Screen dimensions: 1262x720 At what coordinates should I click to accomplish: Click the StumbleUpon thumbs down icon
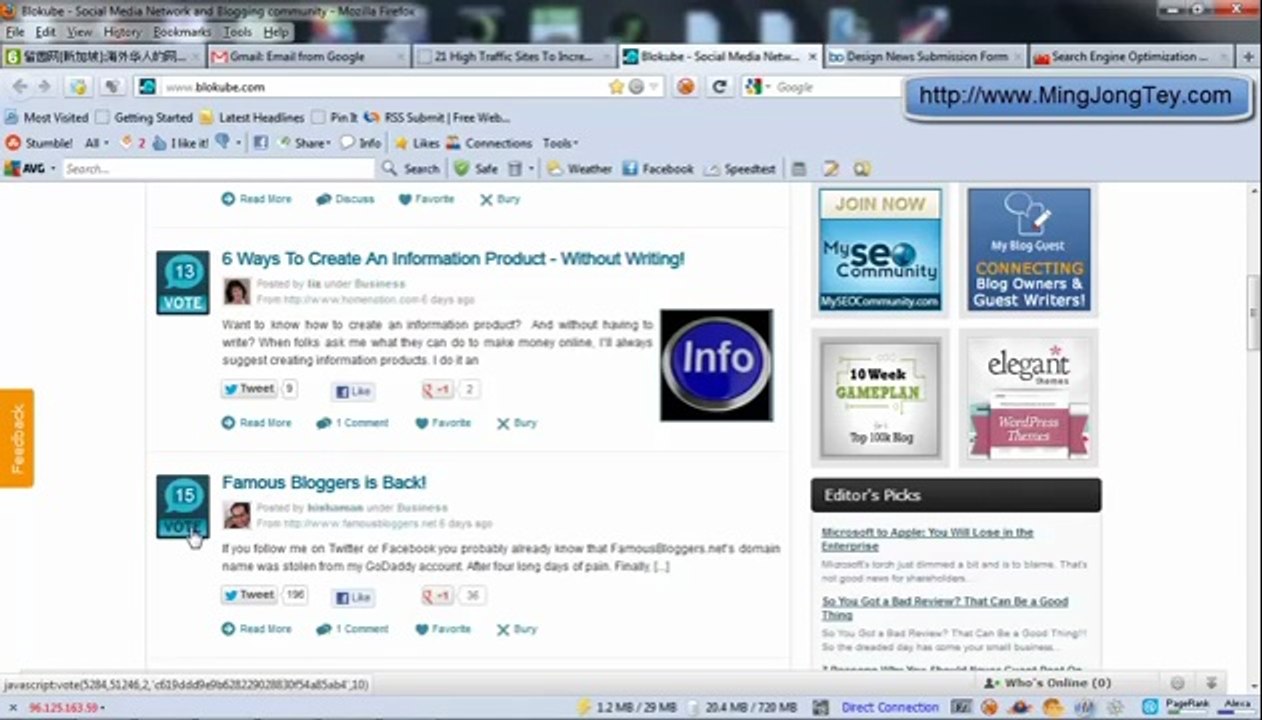(222, 143)
